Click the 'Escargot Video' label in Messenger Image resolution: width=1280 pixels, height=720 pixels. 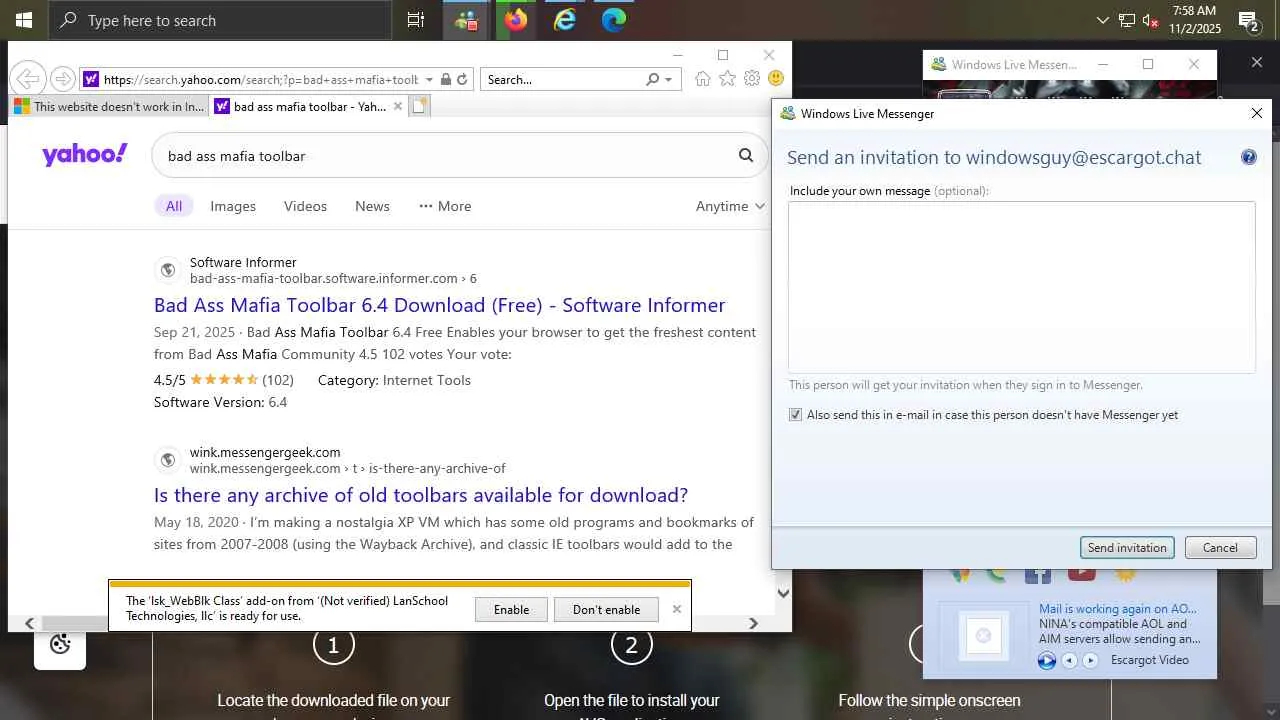click(x=1149, y=660)
